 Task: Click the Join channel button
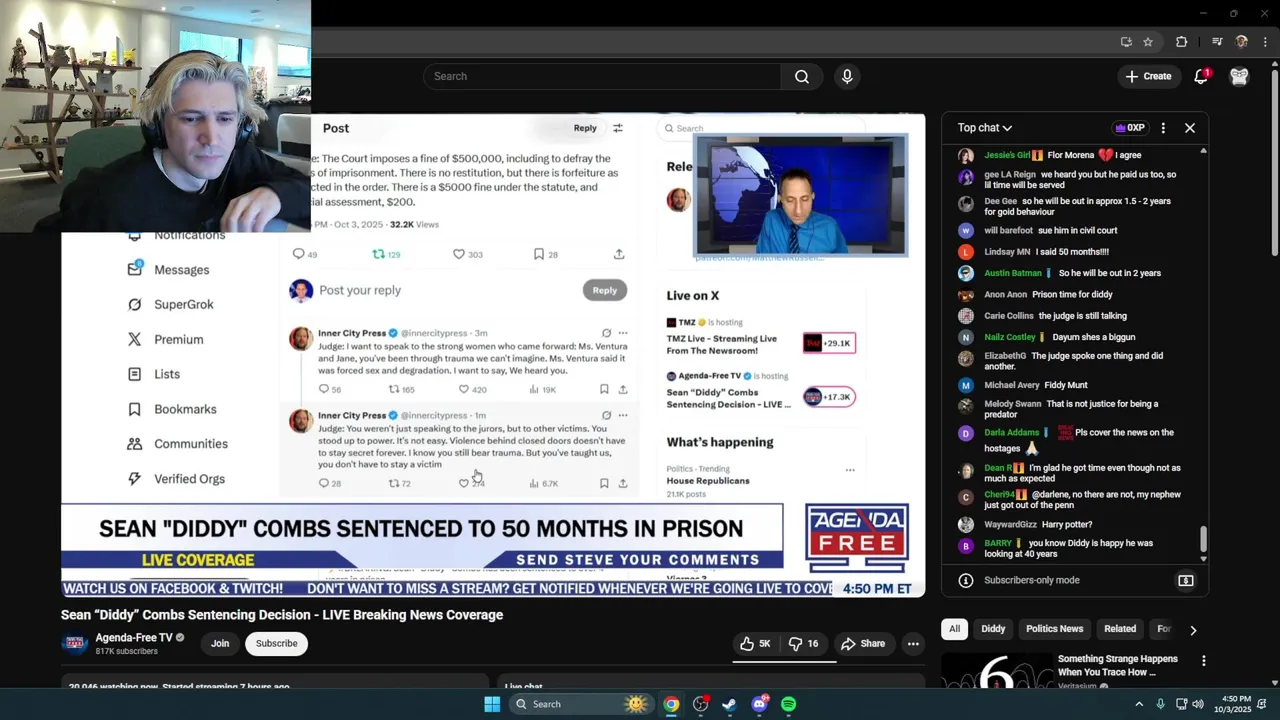[x=220, y=644]
